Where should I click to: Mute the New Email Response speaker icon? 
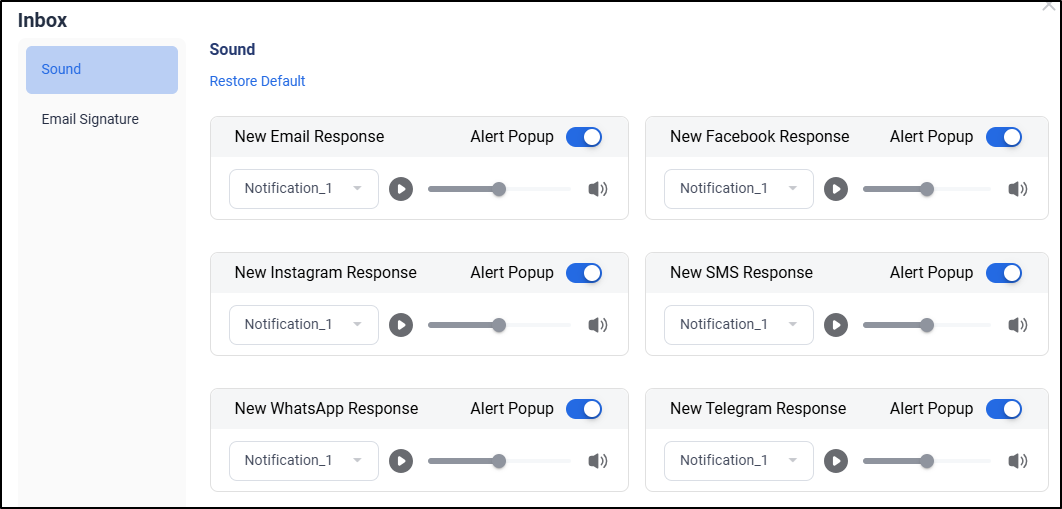pyautogui.click(x=598, y=189)
